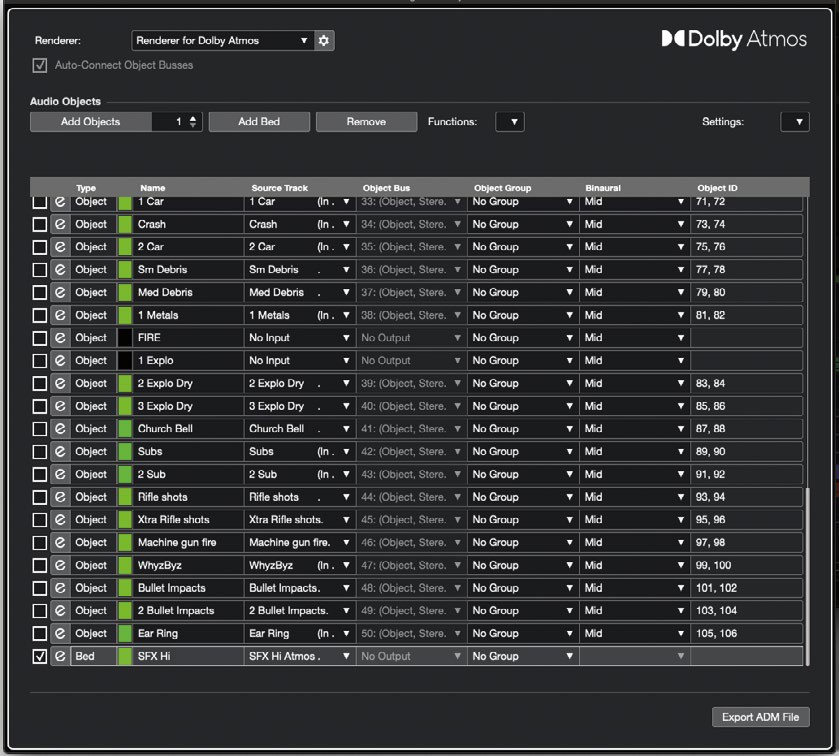Toggle Auto-Connect Object Busses checkbox
This screenshot has height=756, width=839.
pos(40,65)
